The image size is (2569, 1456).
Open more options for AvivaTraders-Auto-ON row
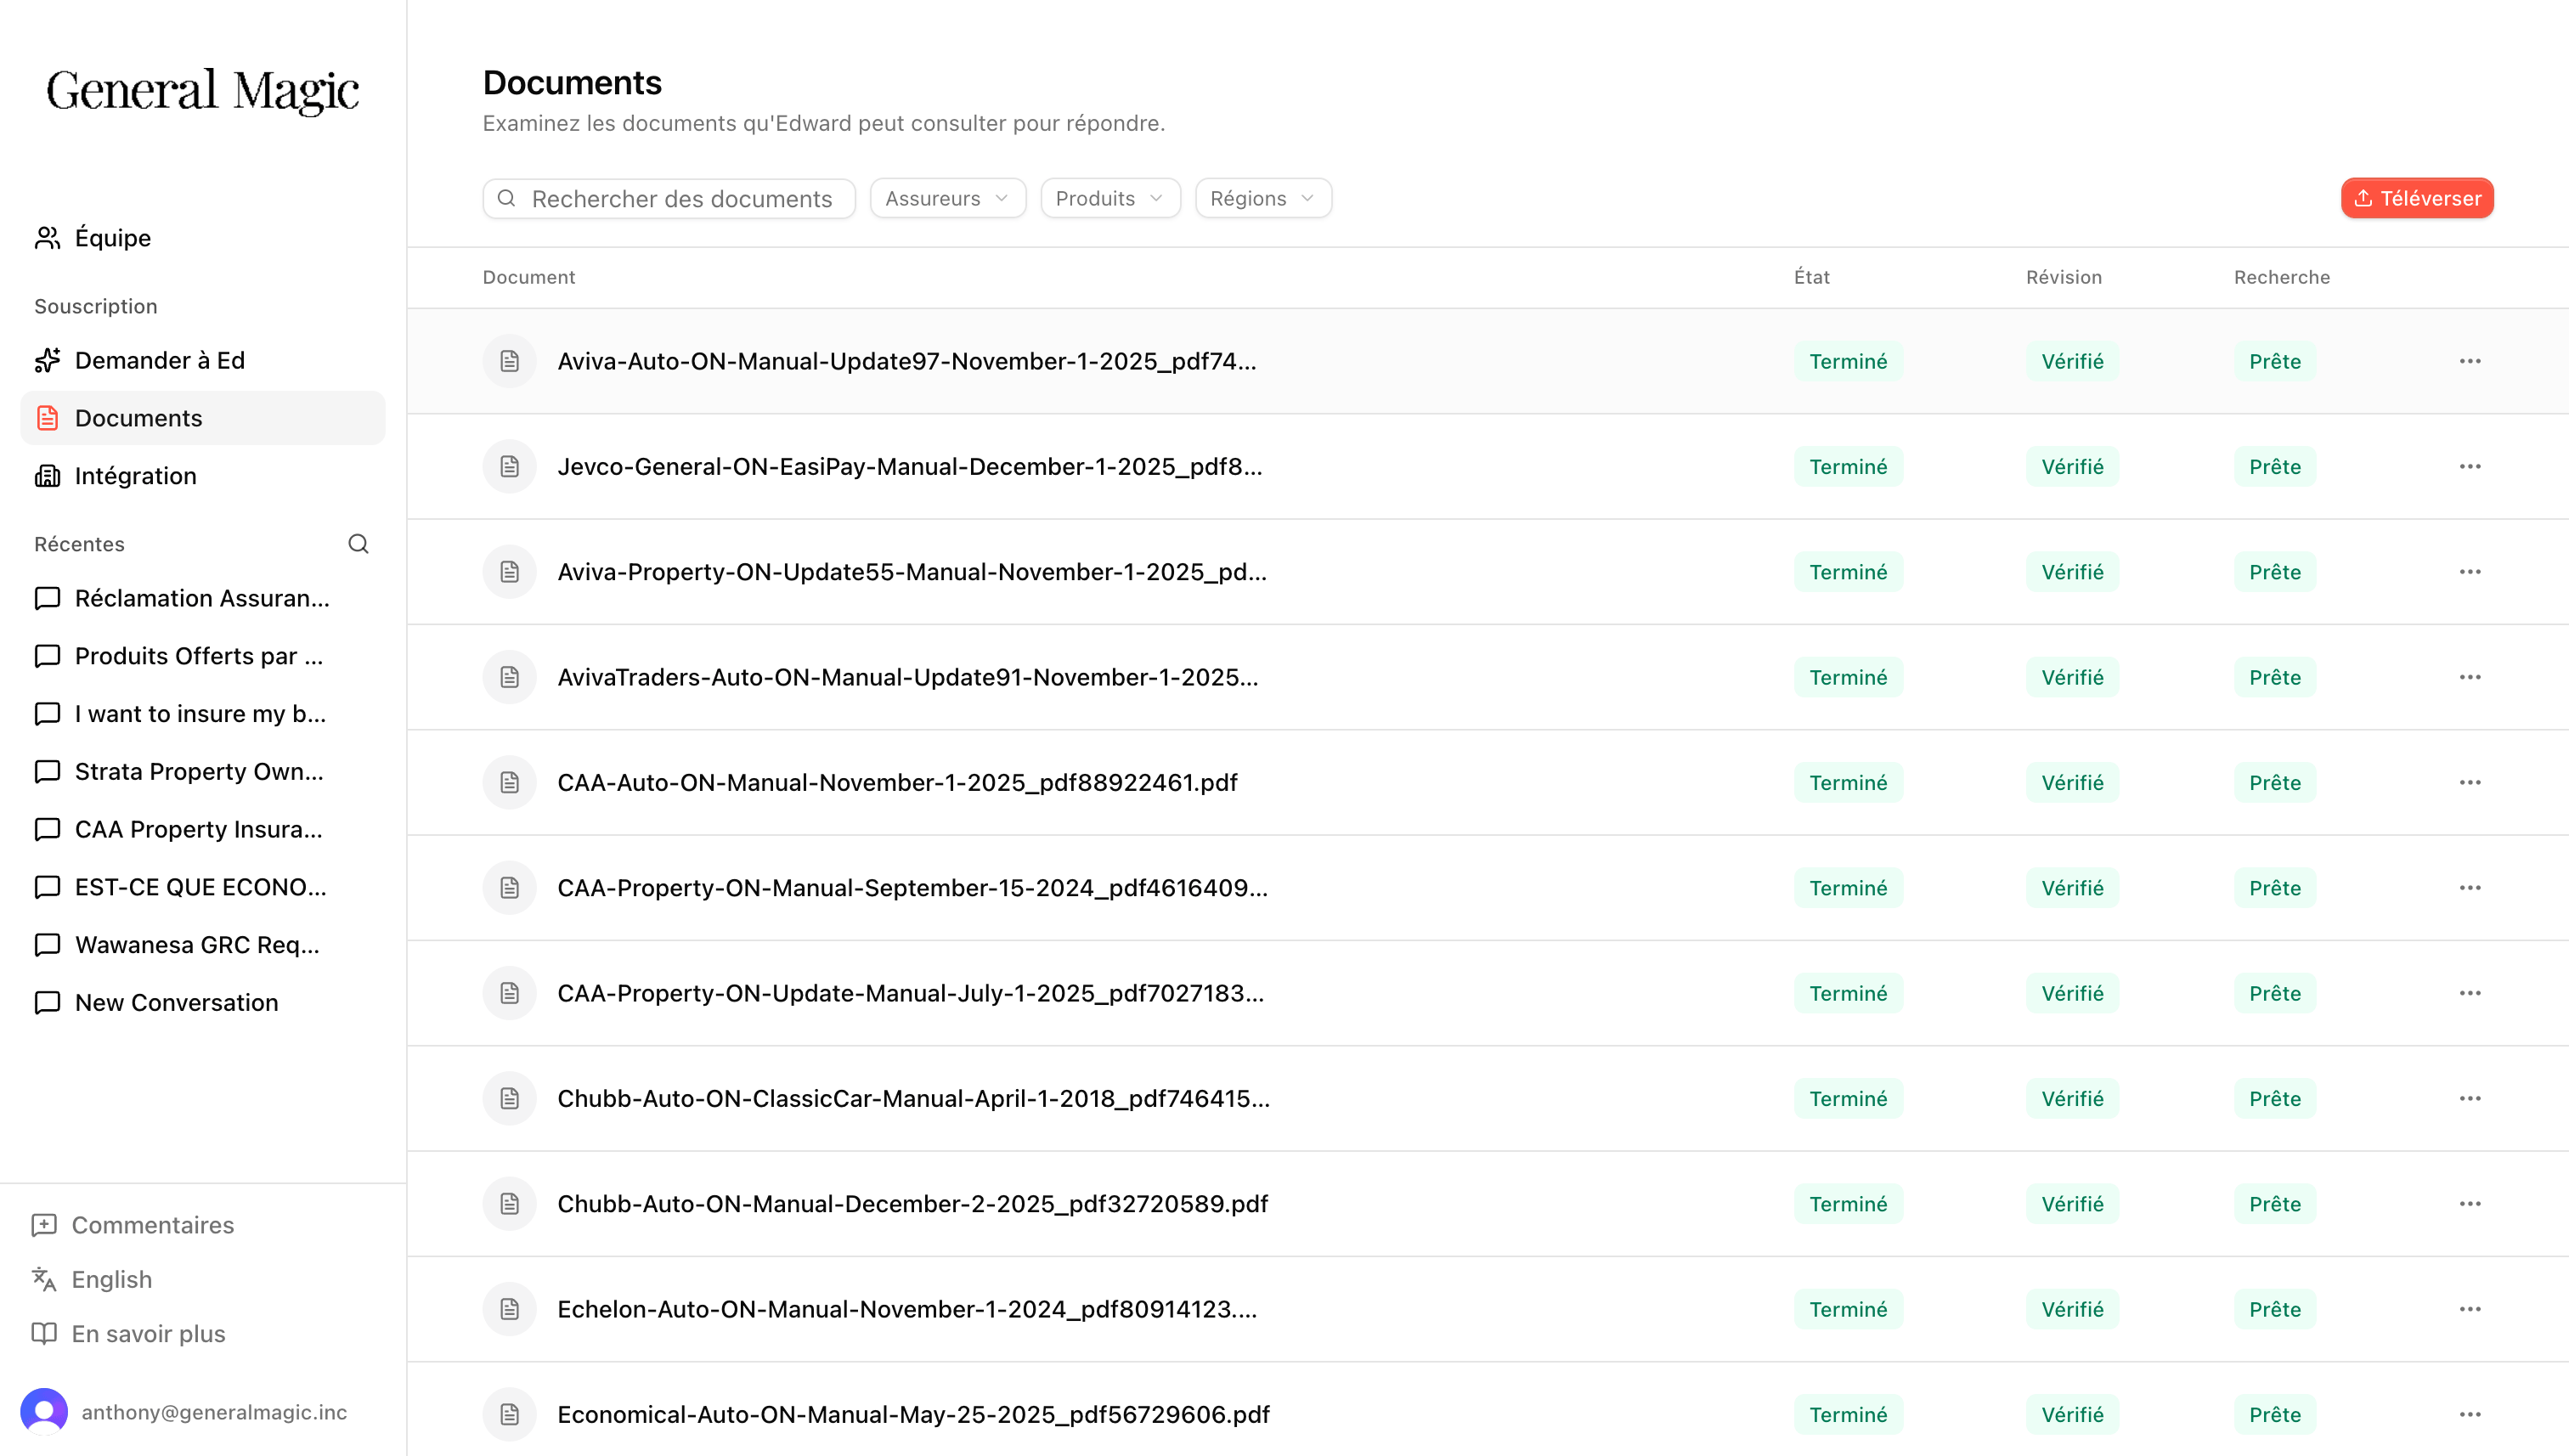(2470, 677)
